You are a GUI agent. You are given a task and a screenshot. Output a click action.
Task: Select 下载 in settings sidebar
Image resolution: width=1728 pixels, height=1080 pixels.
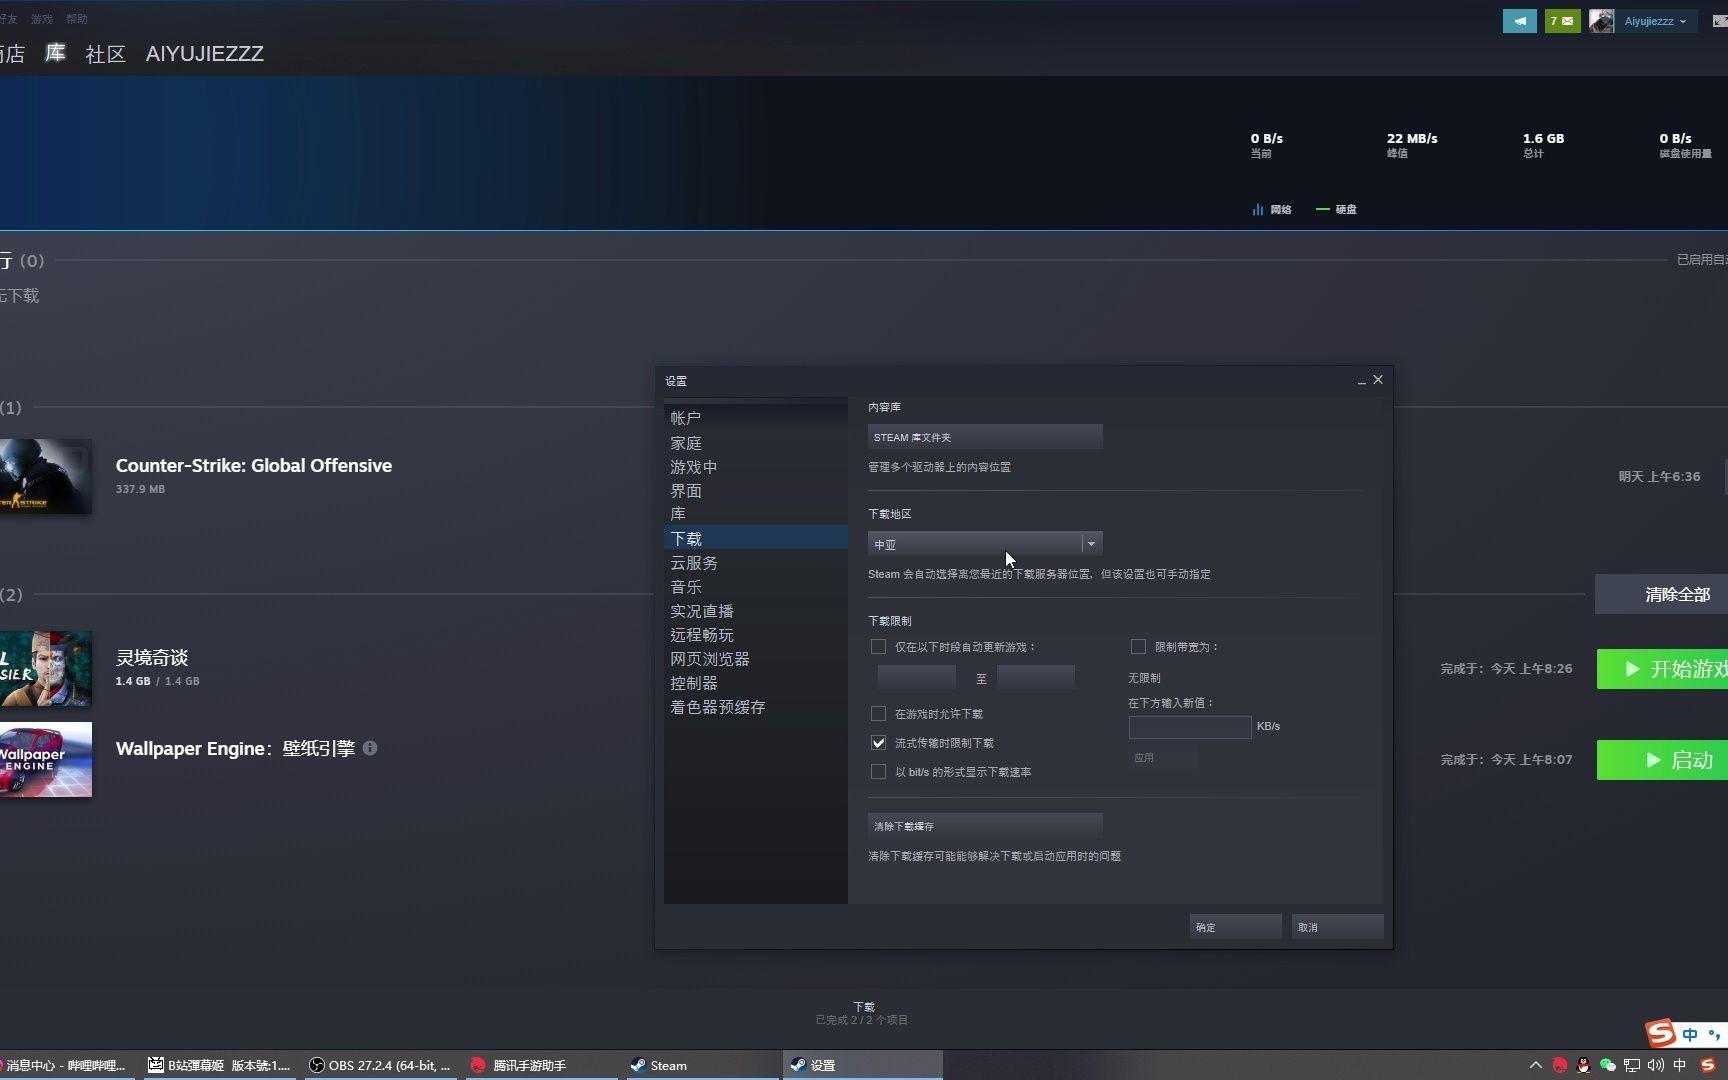pos(756,538)
